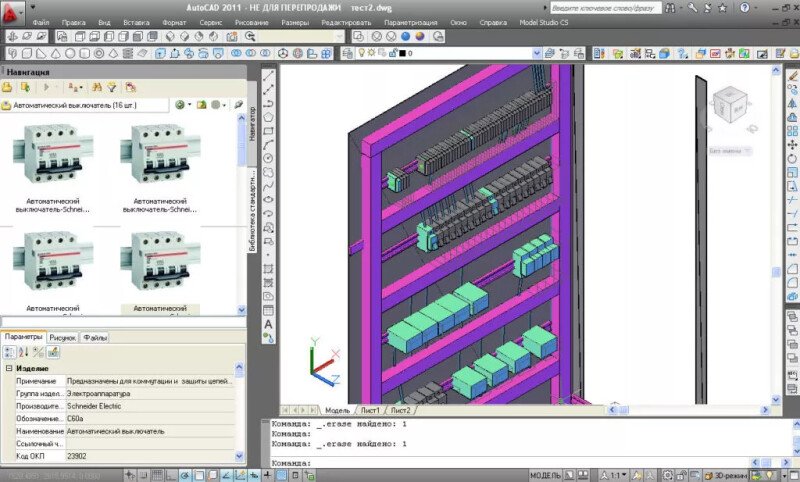Viewport: 800px width, 482px height.
Task: Select the Polygon drawing tool
Action: pos(268,117)
